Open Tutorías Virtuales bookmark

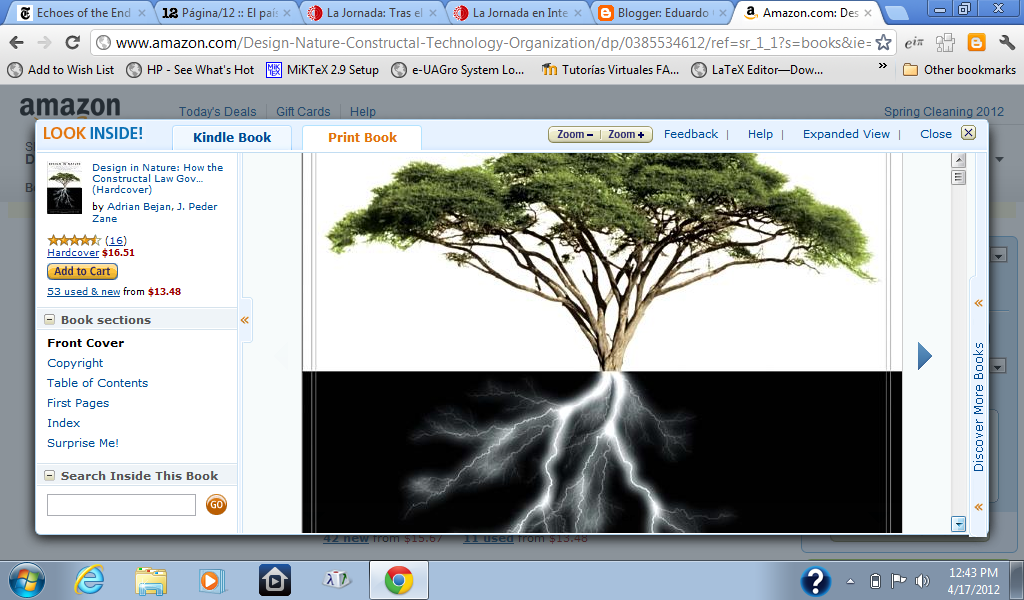click(611, 70)
